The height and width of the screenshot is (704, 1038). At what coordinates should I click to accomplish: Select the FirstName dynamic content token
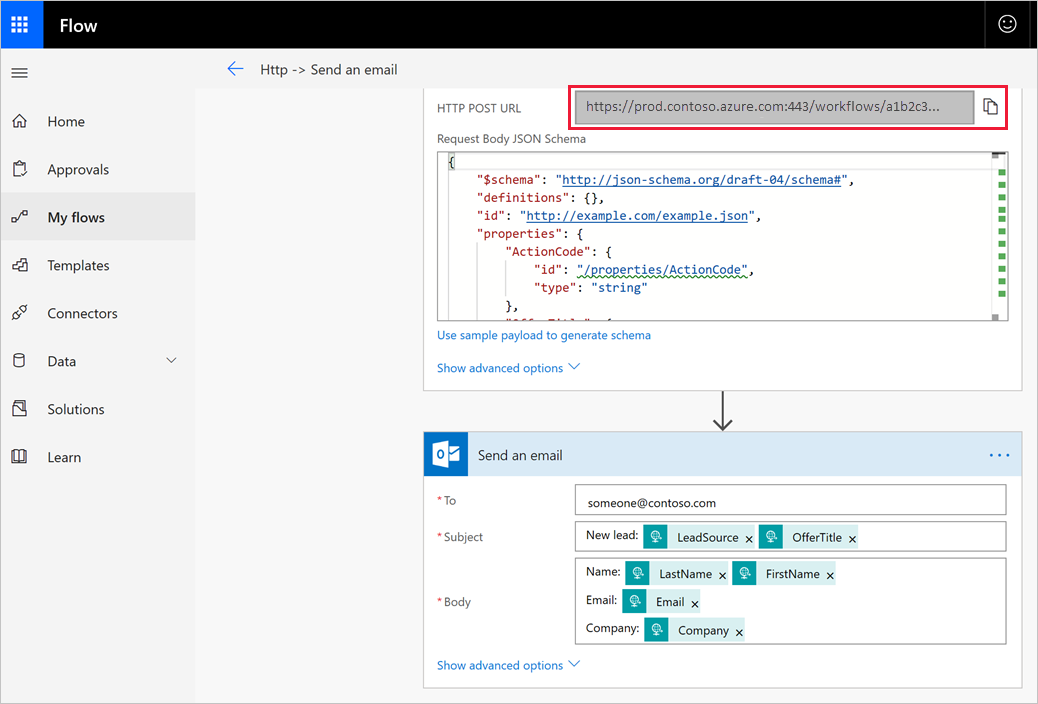pyautogui.click(x=784, y=574)
